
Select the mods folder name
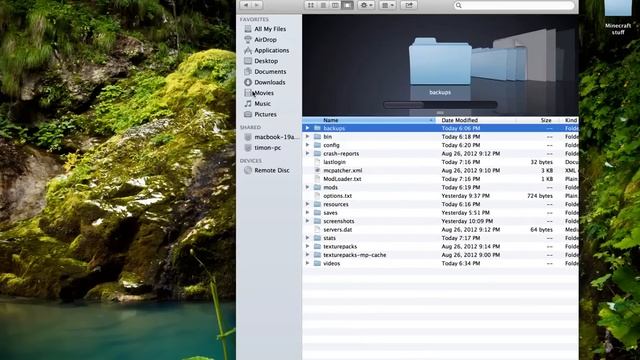pos(330,187)
